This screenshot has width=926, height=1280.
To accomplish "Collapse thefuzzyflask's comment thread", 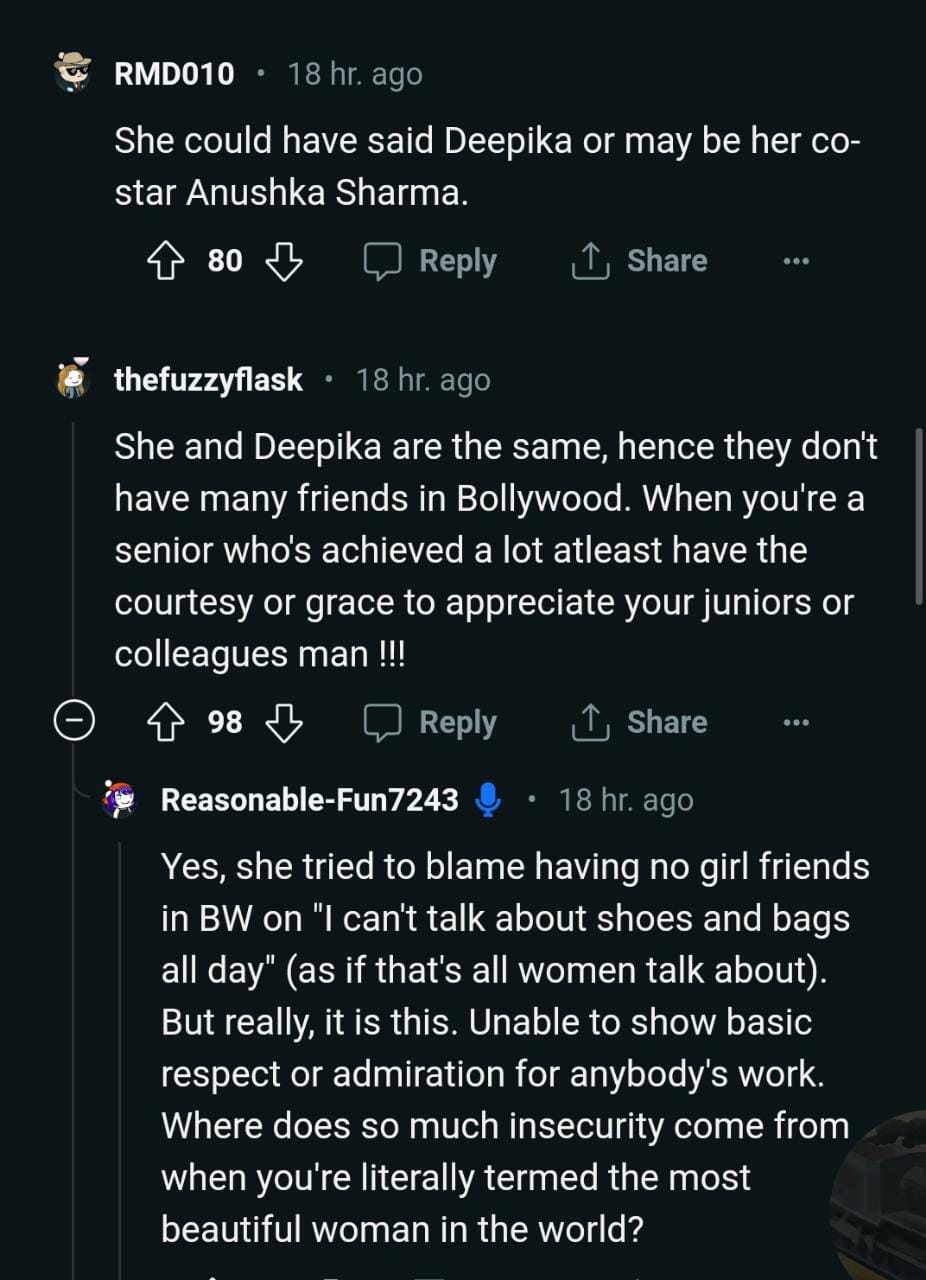I will [x=73, y=723].
